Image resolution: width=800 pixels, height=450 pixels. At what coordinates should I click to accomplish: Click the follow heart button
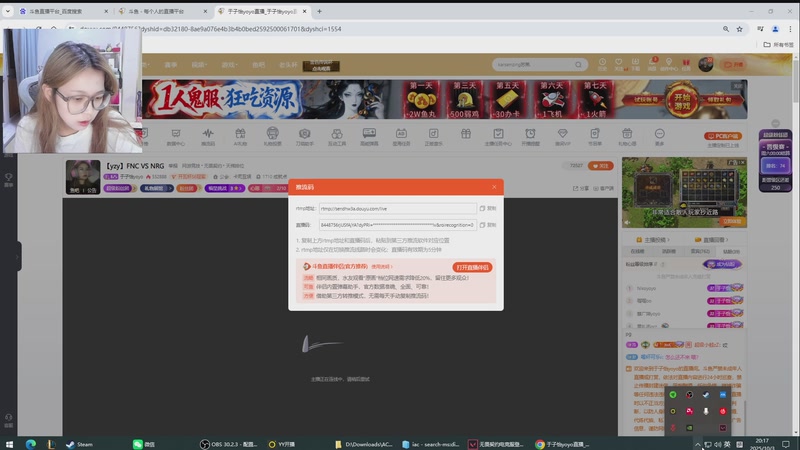click(x=601, y=166)
